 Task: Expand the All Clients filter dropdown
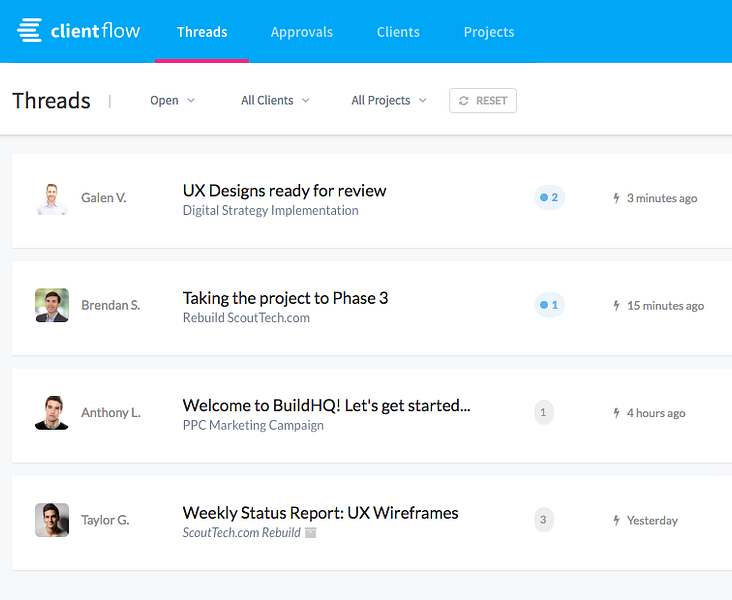coord(275,100)
